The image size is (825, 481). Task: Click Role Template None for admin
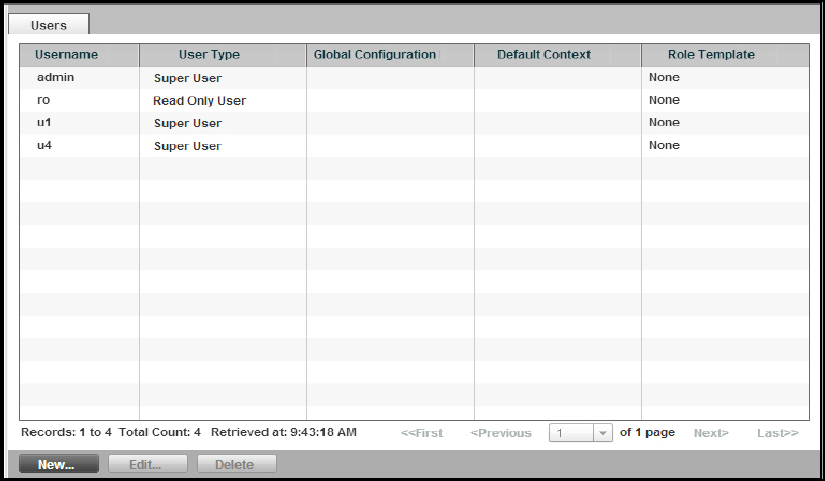click(664, 78)
